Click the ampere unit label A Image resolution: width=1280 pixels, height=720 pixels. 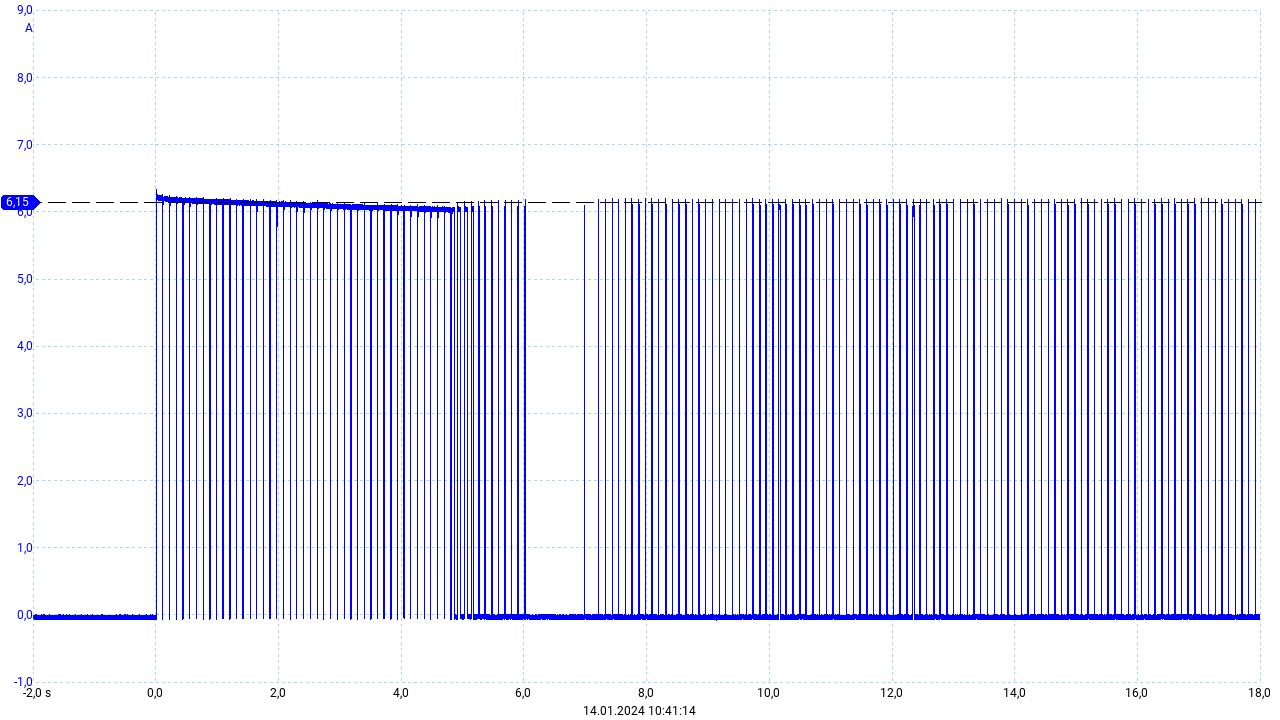[x=29, y=28]
